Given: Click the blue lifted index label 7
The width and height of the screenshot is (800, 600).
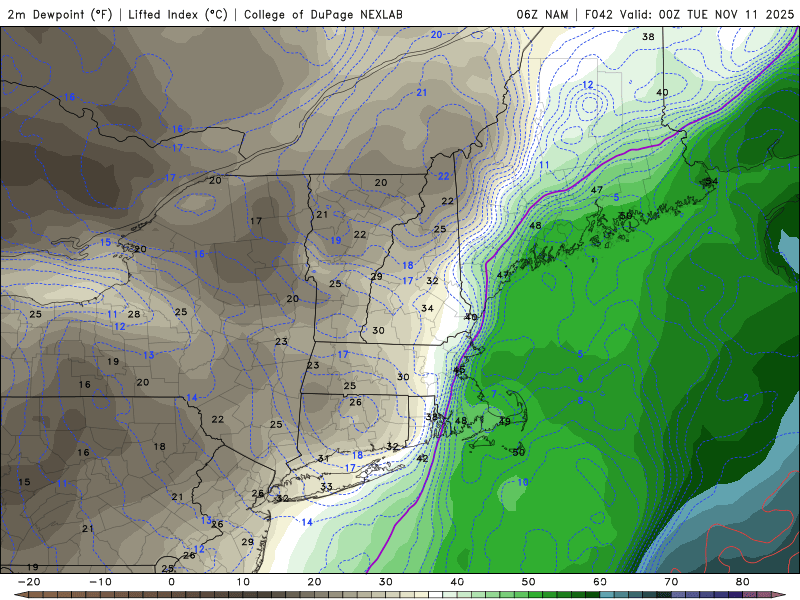Looking at the screenshot, I should tap(494, 394).
